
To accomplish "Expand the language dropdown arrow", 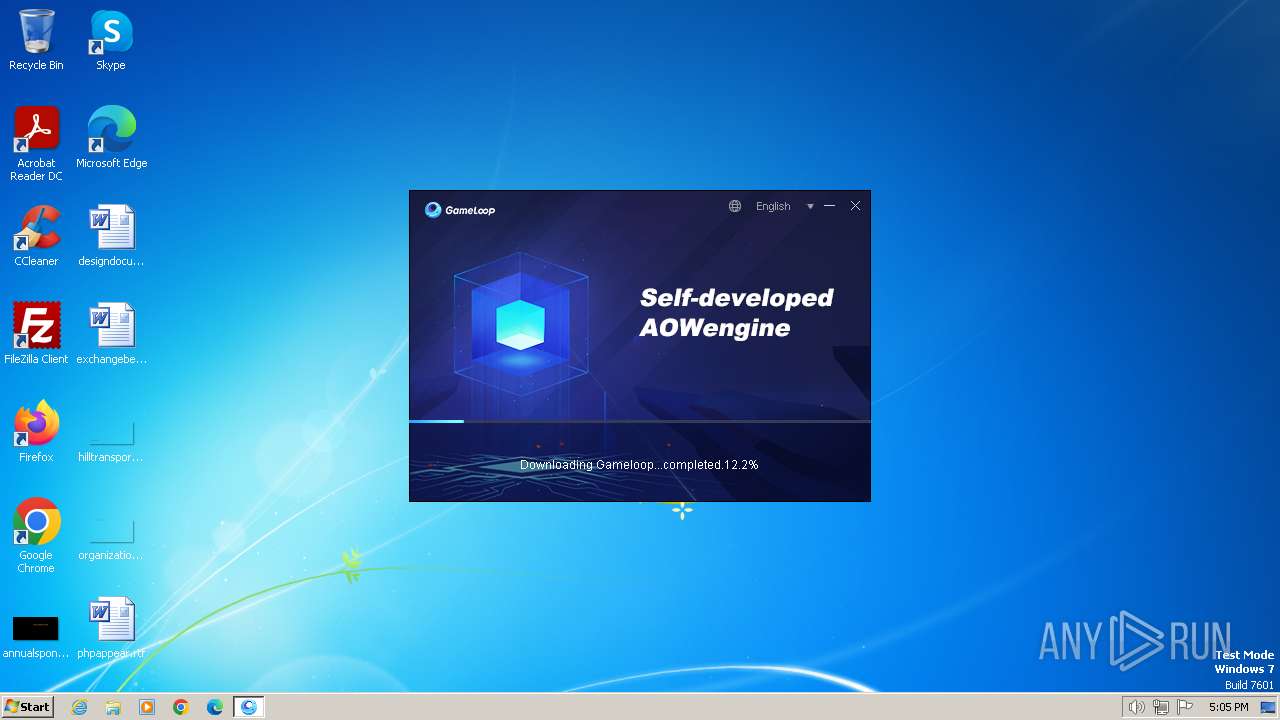I will tap(810, 207).
